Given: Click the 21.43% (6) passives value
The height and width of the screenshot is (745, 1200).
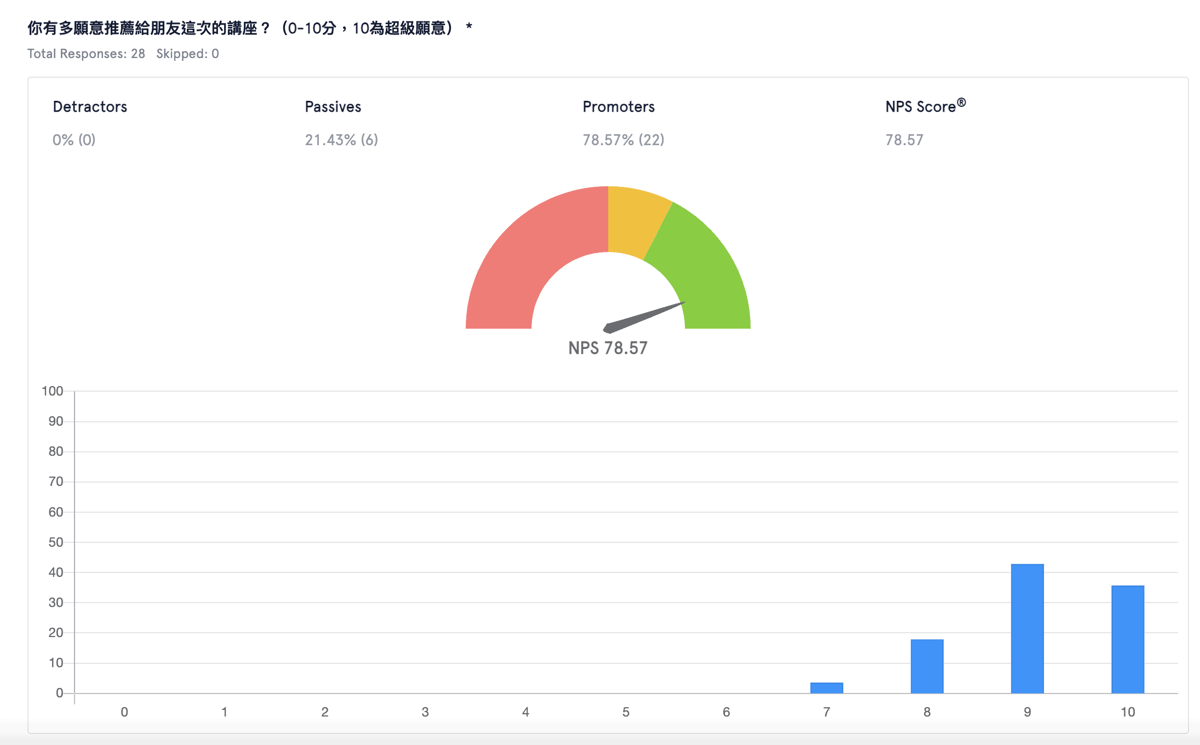Looking at the screenshot, I should (341, 140).
